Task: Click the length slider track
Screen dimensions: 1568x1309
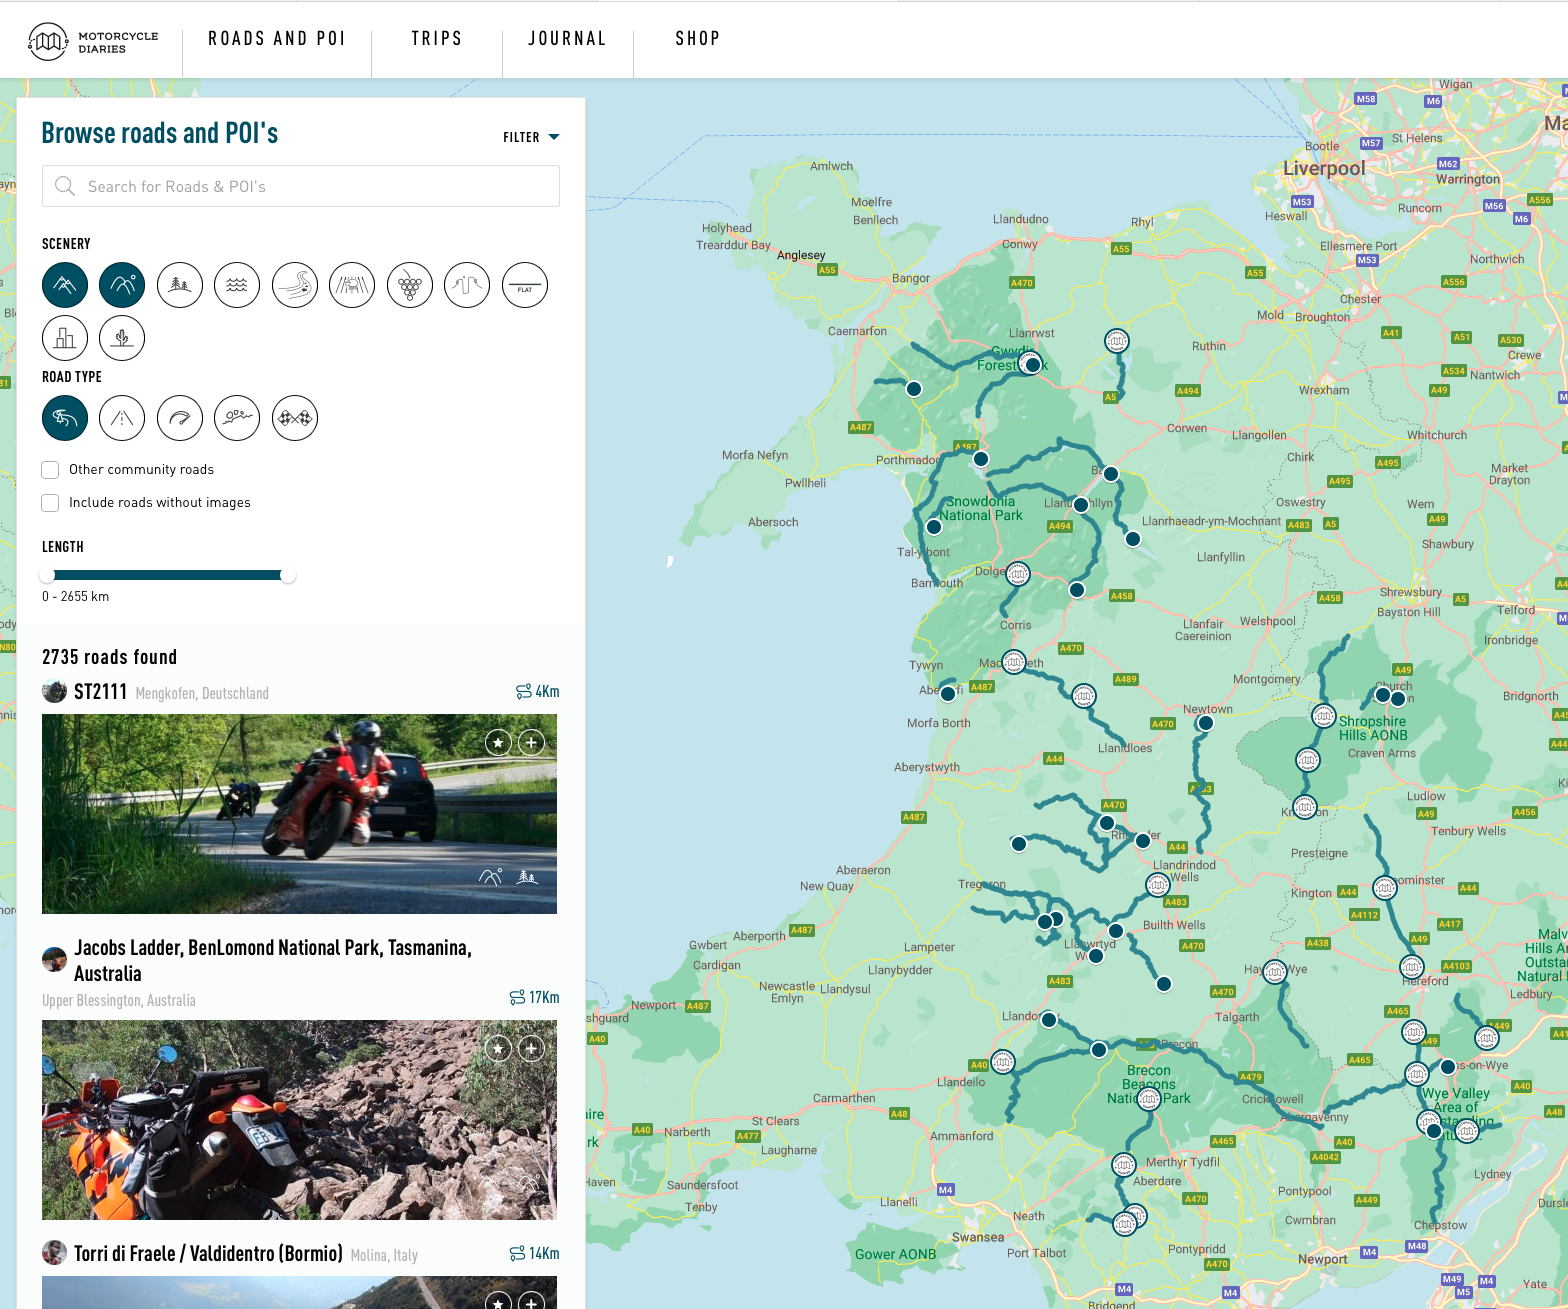Action: pyautogui.click(x=167, y=575)
